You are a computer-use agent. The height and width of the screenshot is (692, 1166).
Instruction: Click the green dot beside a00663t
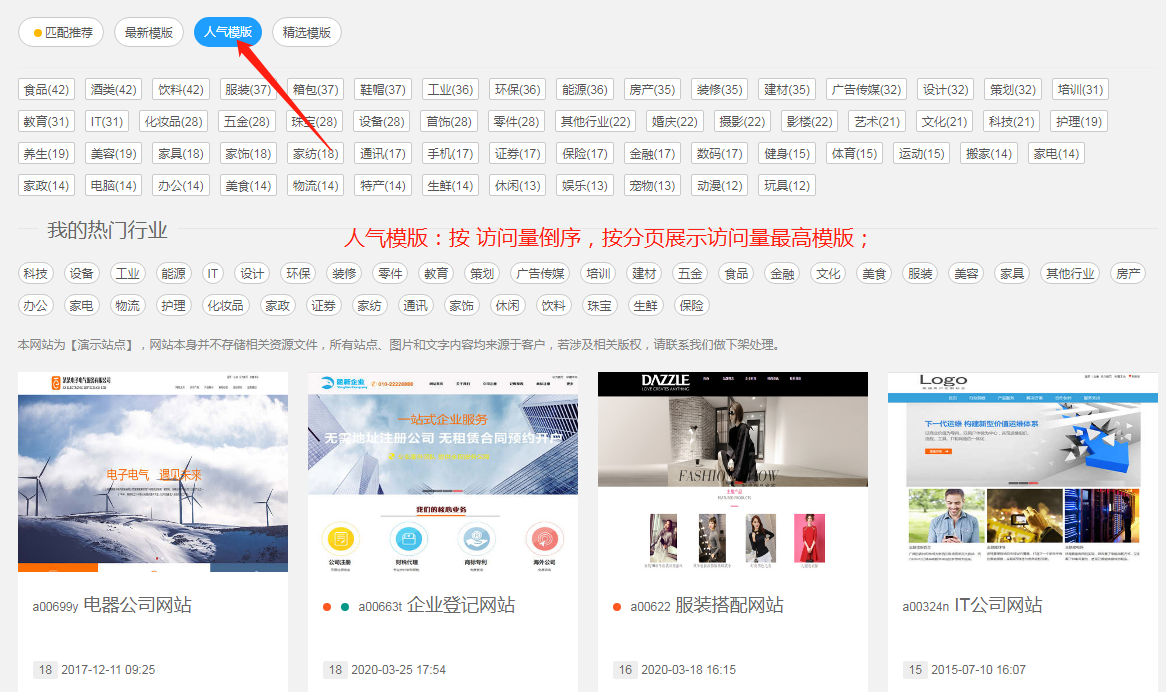click(x=345, y=607)
